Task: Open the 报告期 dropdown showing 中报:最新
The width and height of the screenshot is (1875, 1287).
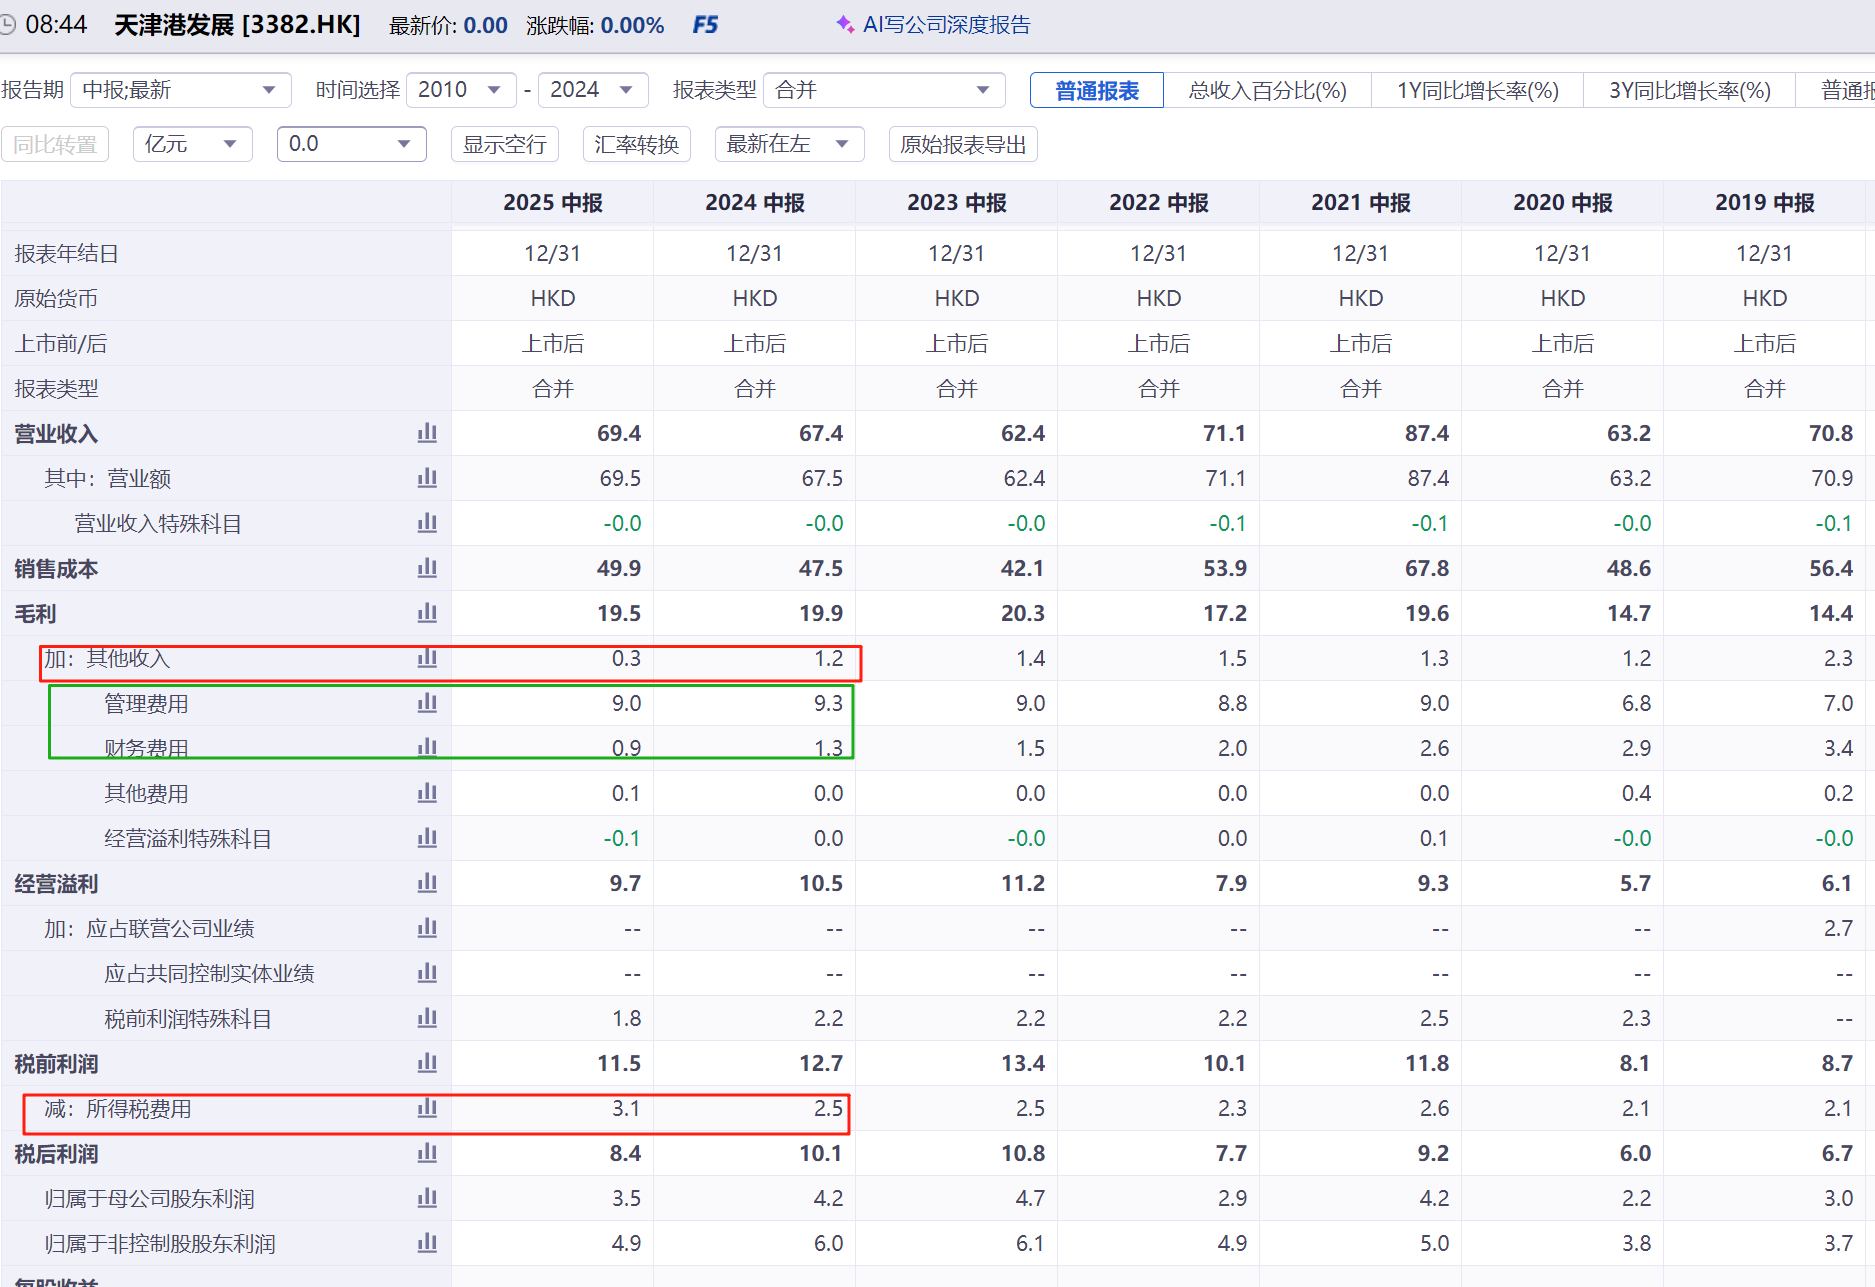Action: (x=180, y=90)
